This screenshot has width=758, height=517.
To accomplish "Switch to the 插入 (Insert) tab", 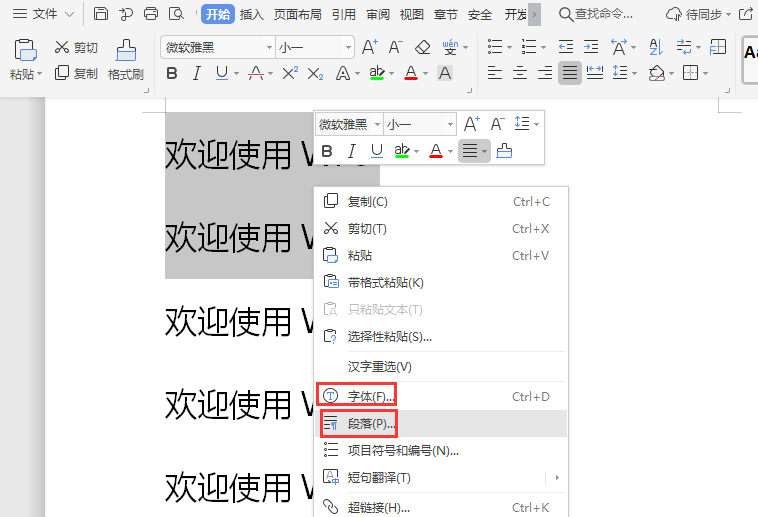I will (251, 15).
